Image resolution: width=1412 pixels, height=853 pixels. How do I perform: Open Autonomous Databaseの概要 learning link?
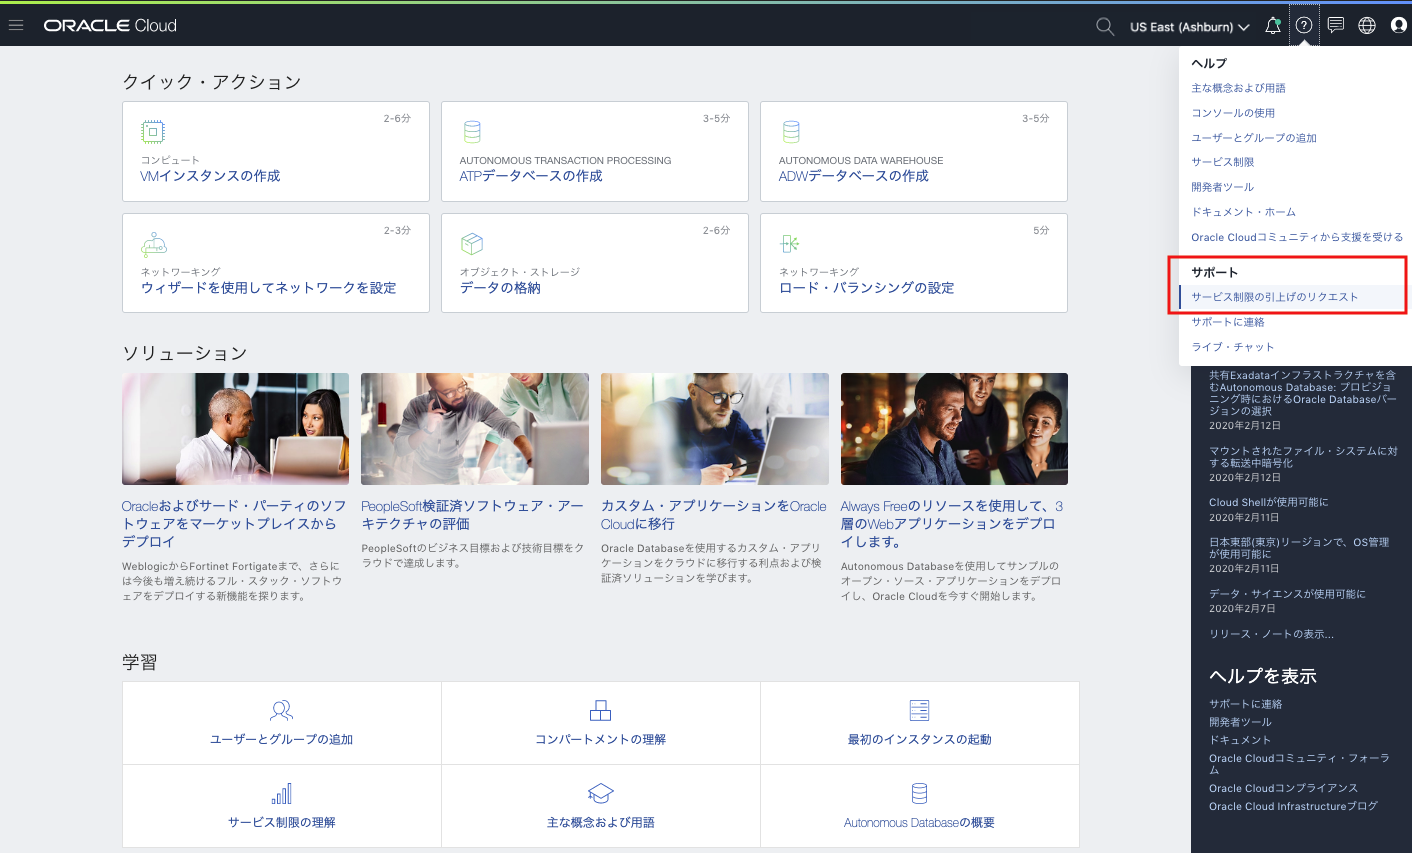[919, 823]
